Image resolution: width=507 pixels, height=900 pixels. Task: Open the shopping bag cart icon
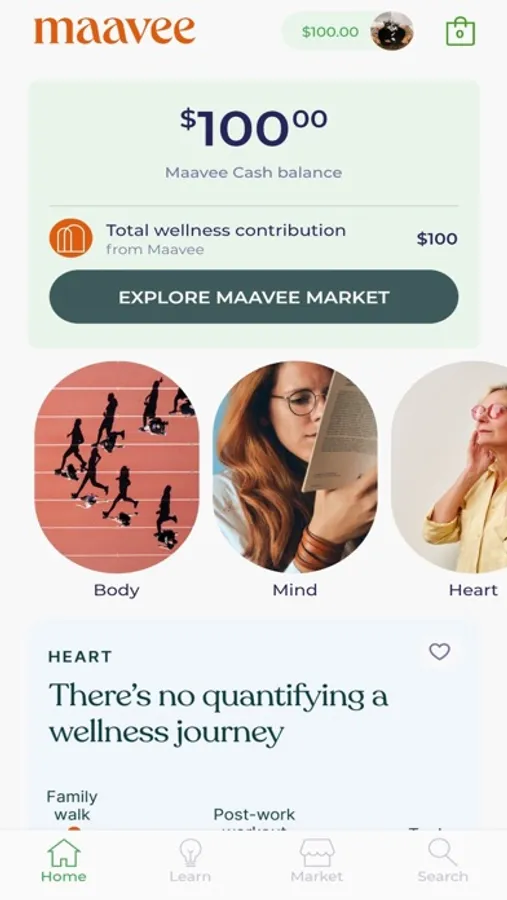coord(460,31)
